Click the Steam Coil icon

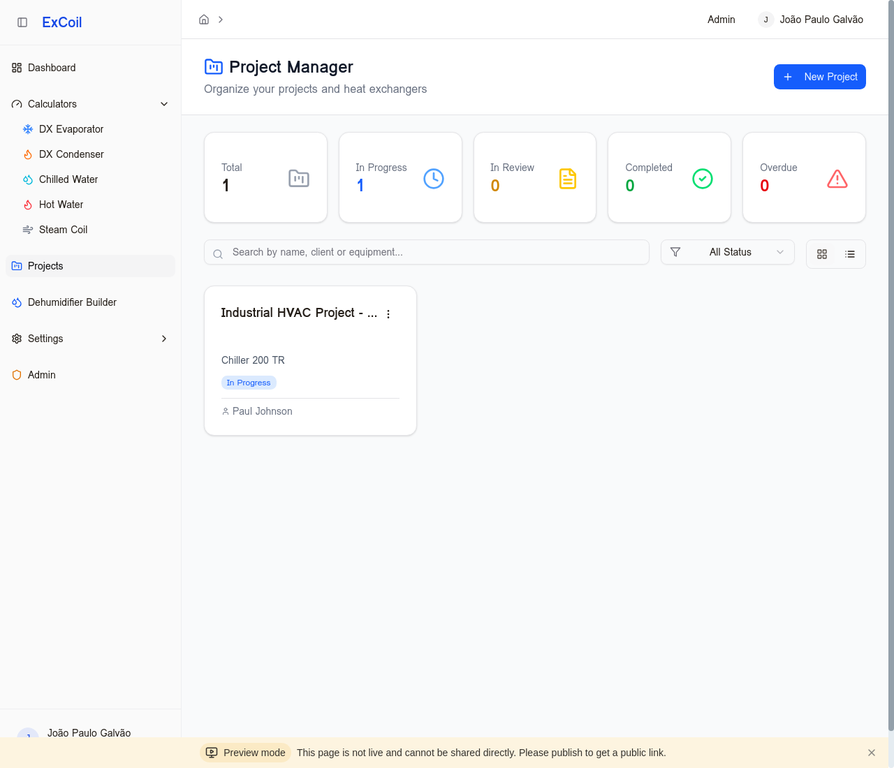[27, 229]
